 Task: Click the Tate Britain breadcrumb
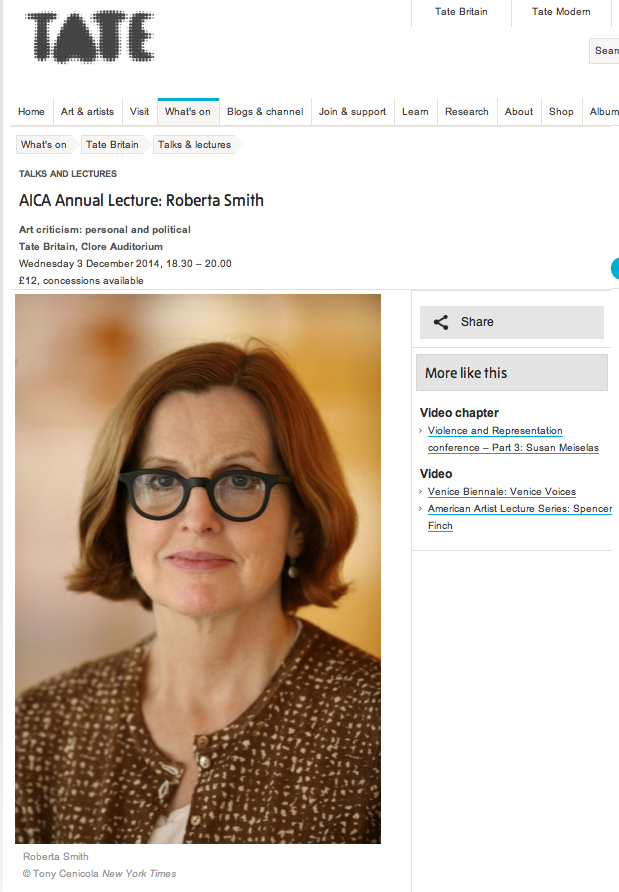point(112,144)
